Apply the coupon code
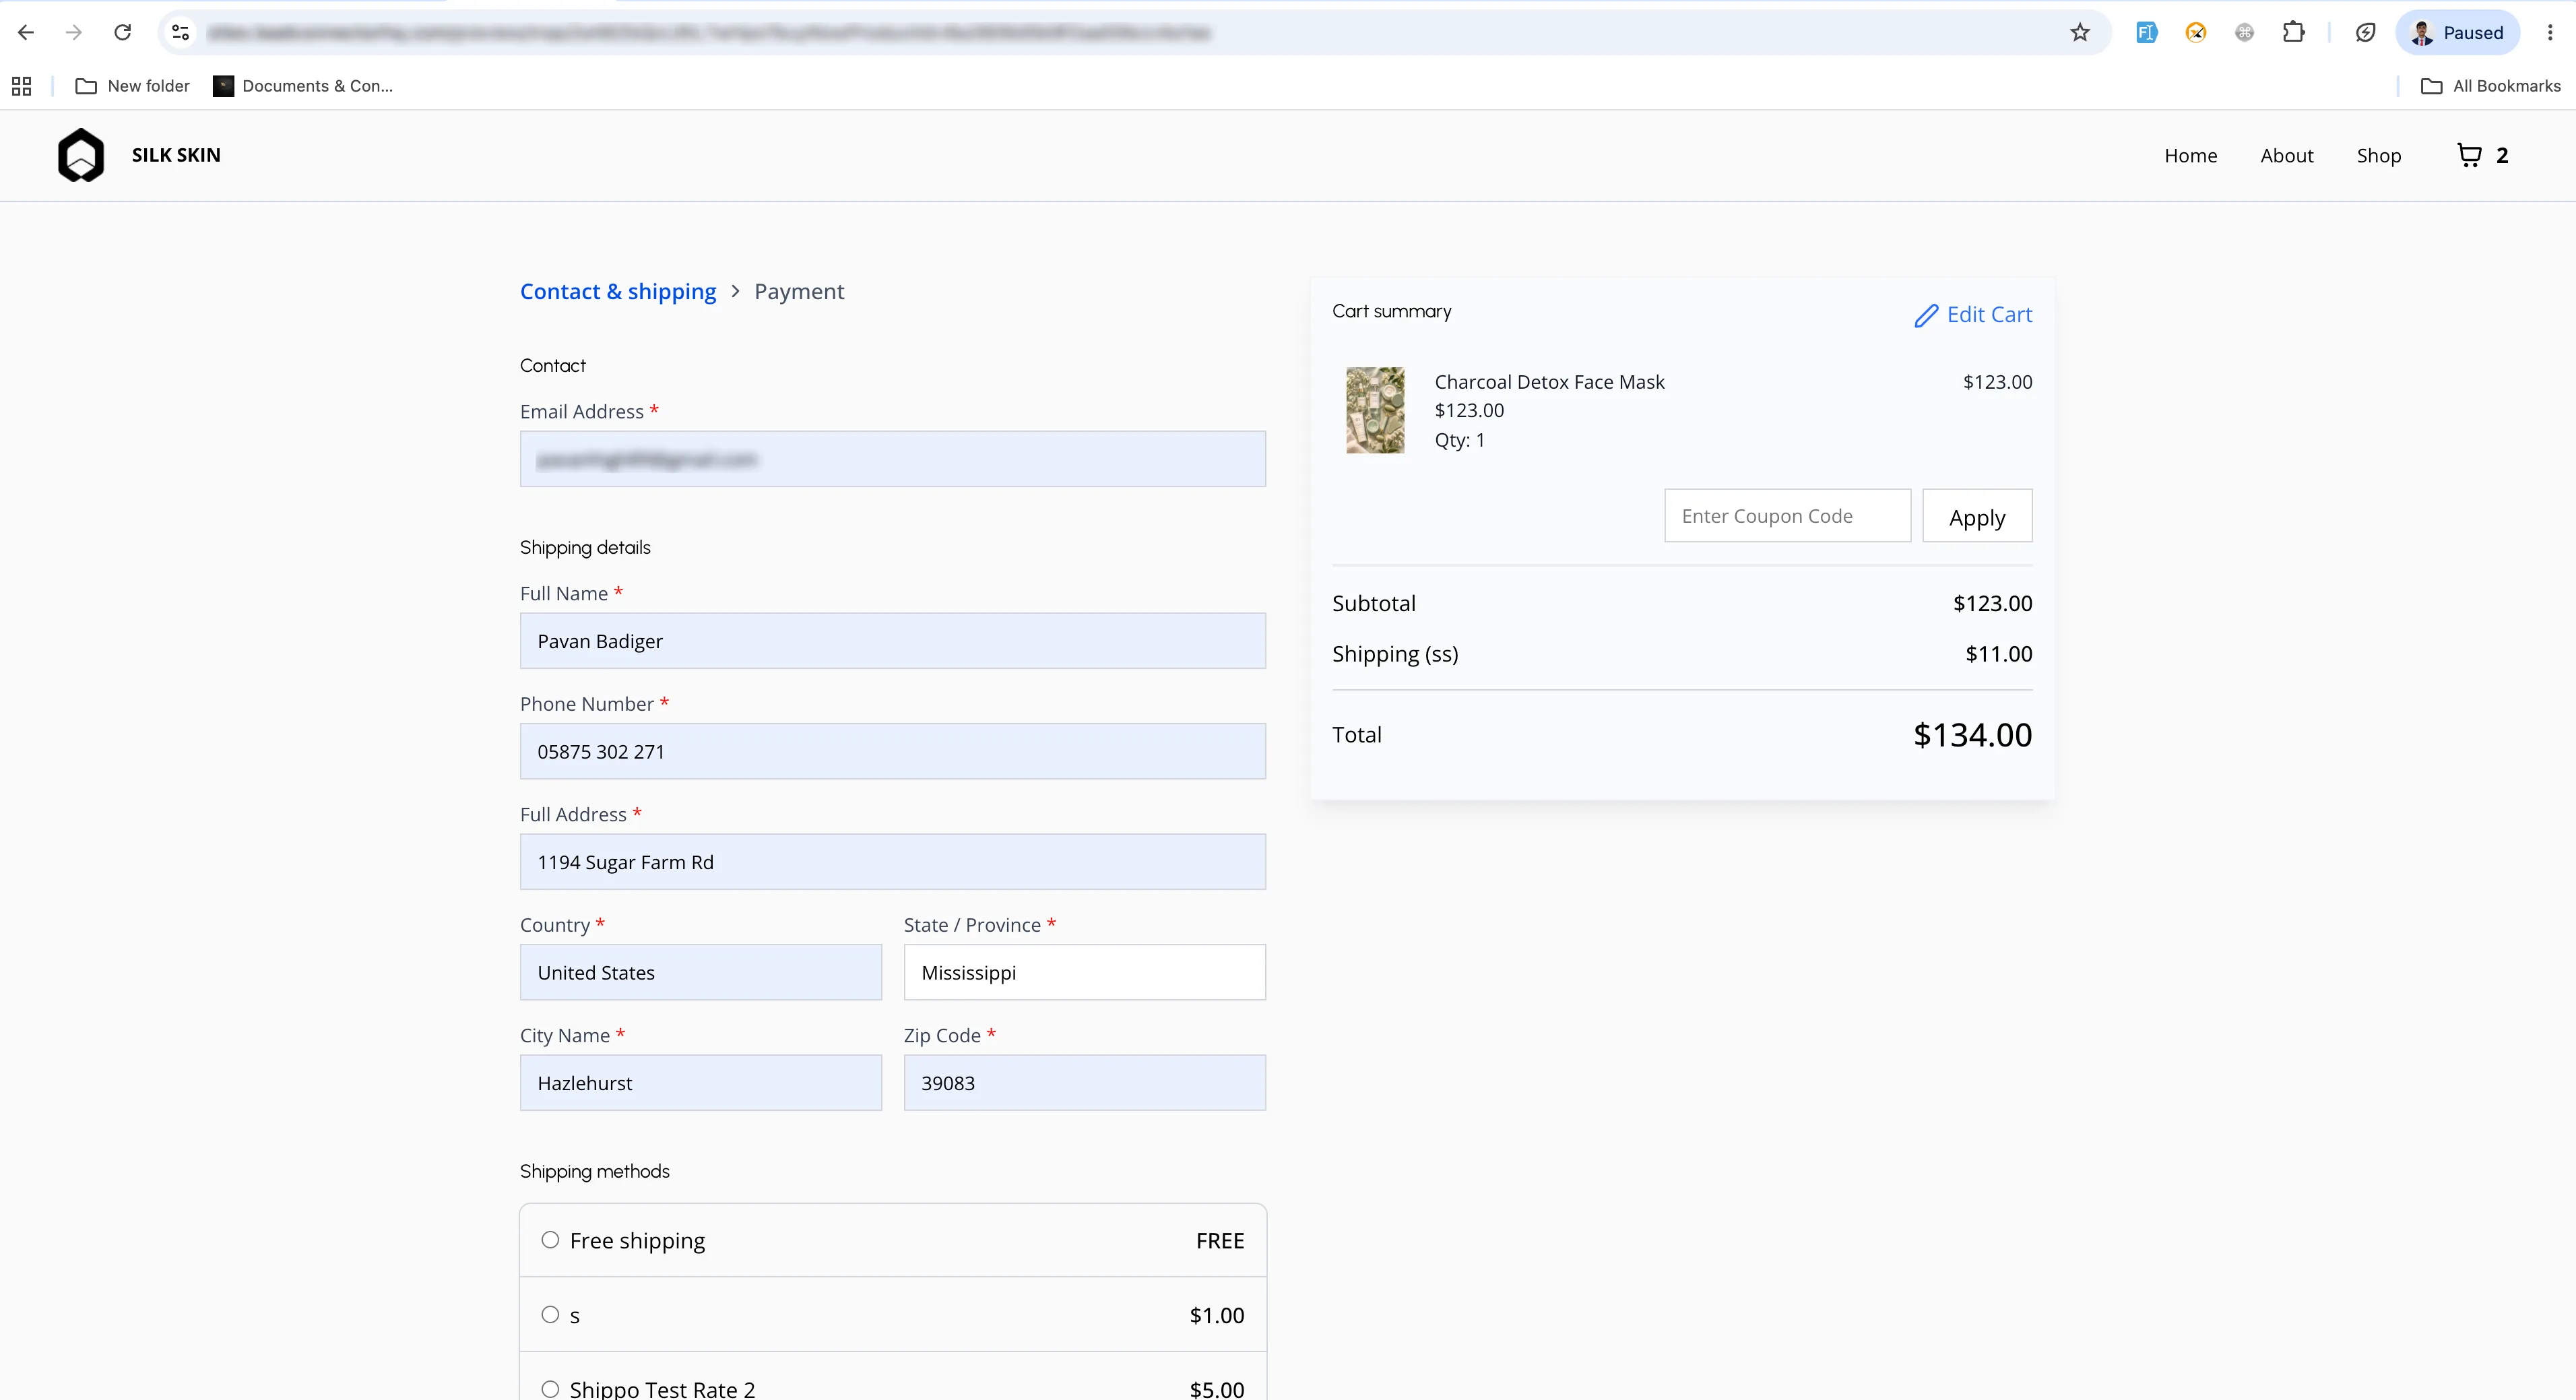 pos(1977,516)
